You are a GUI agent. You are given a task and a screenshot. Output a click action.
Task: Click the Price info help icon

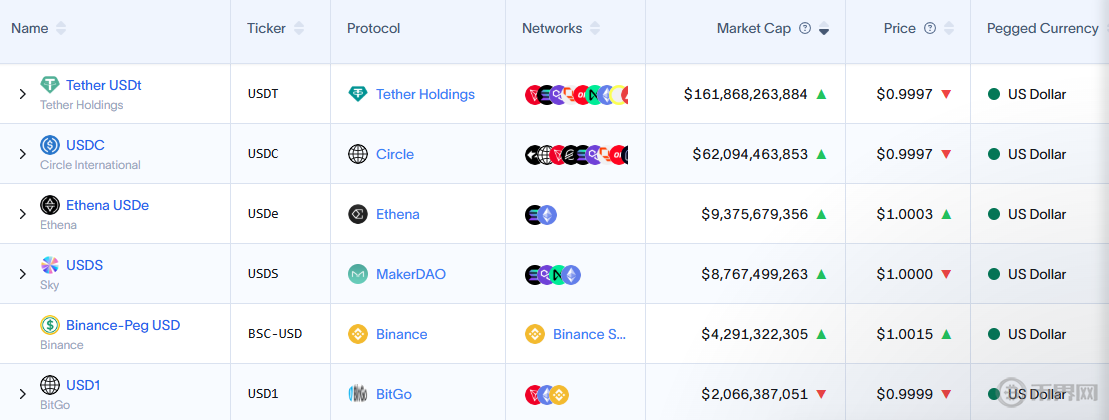click(930, 29)
